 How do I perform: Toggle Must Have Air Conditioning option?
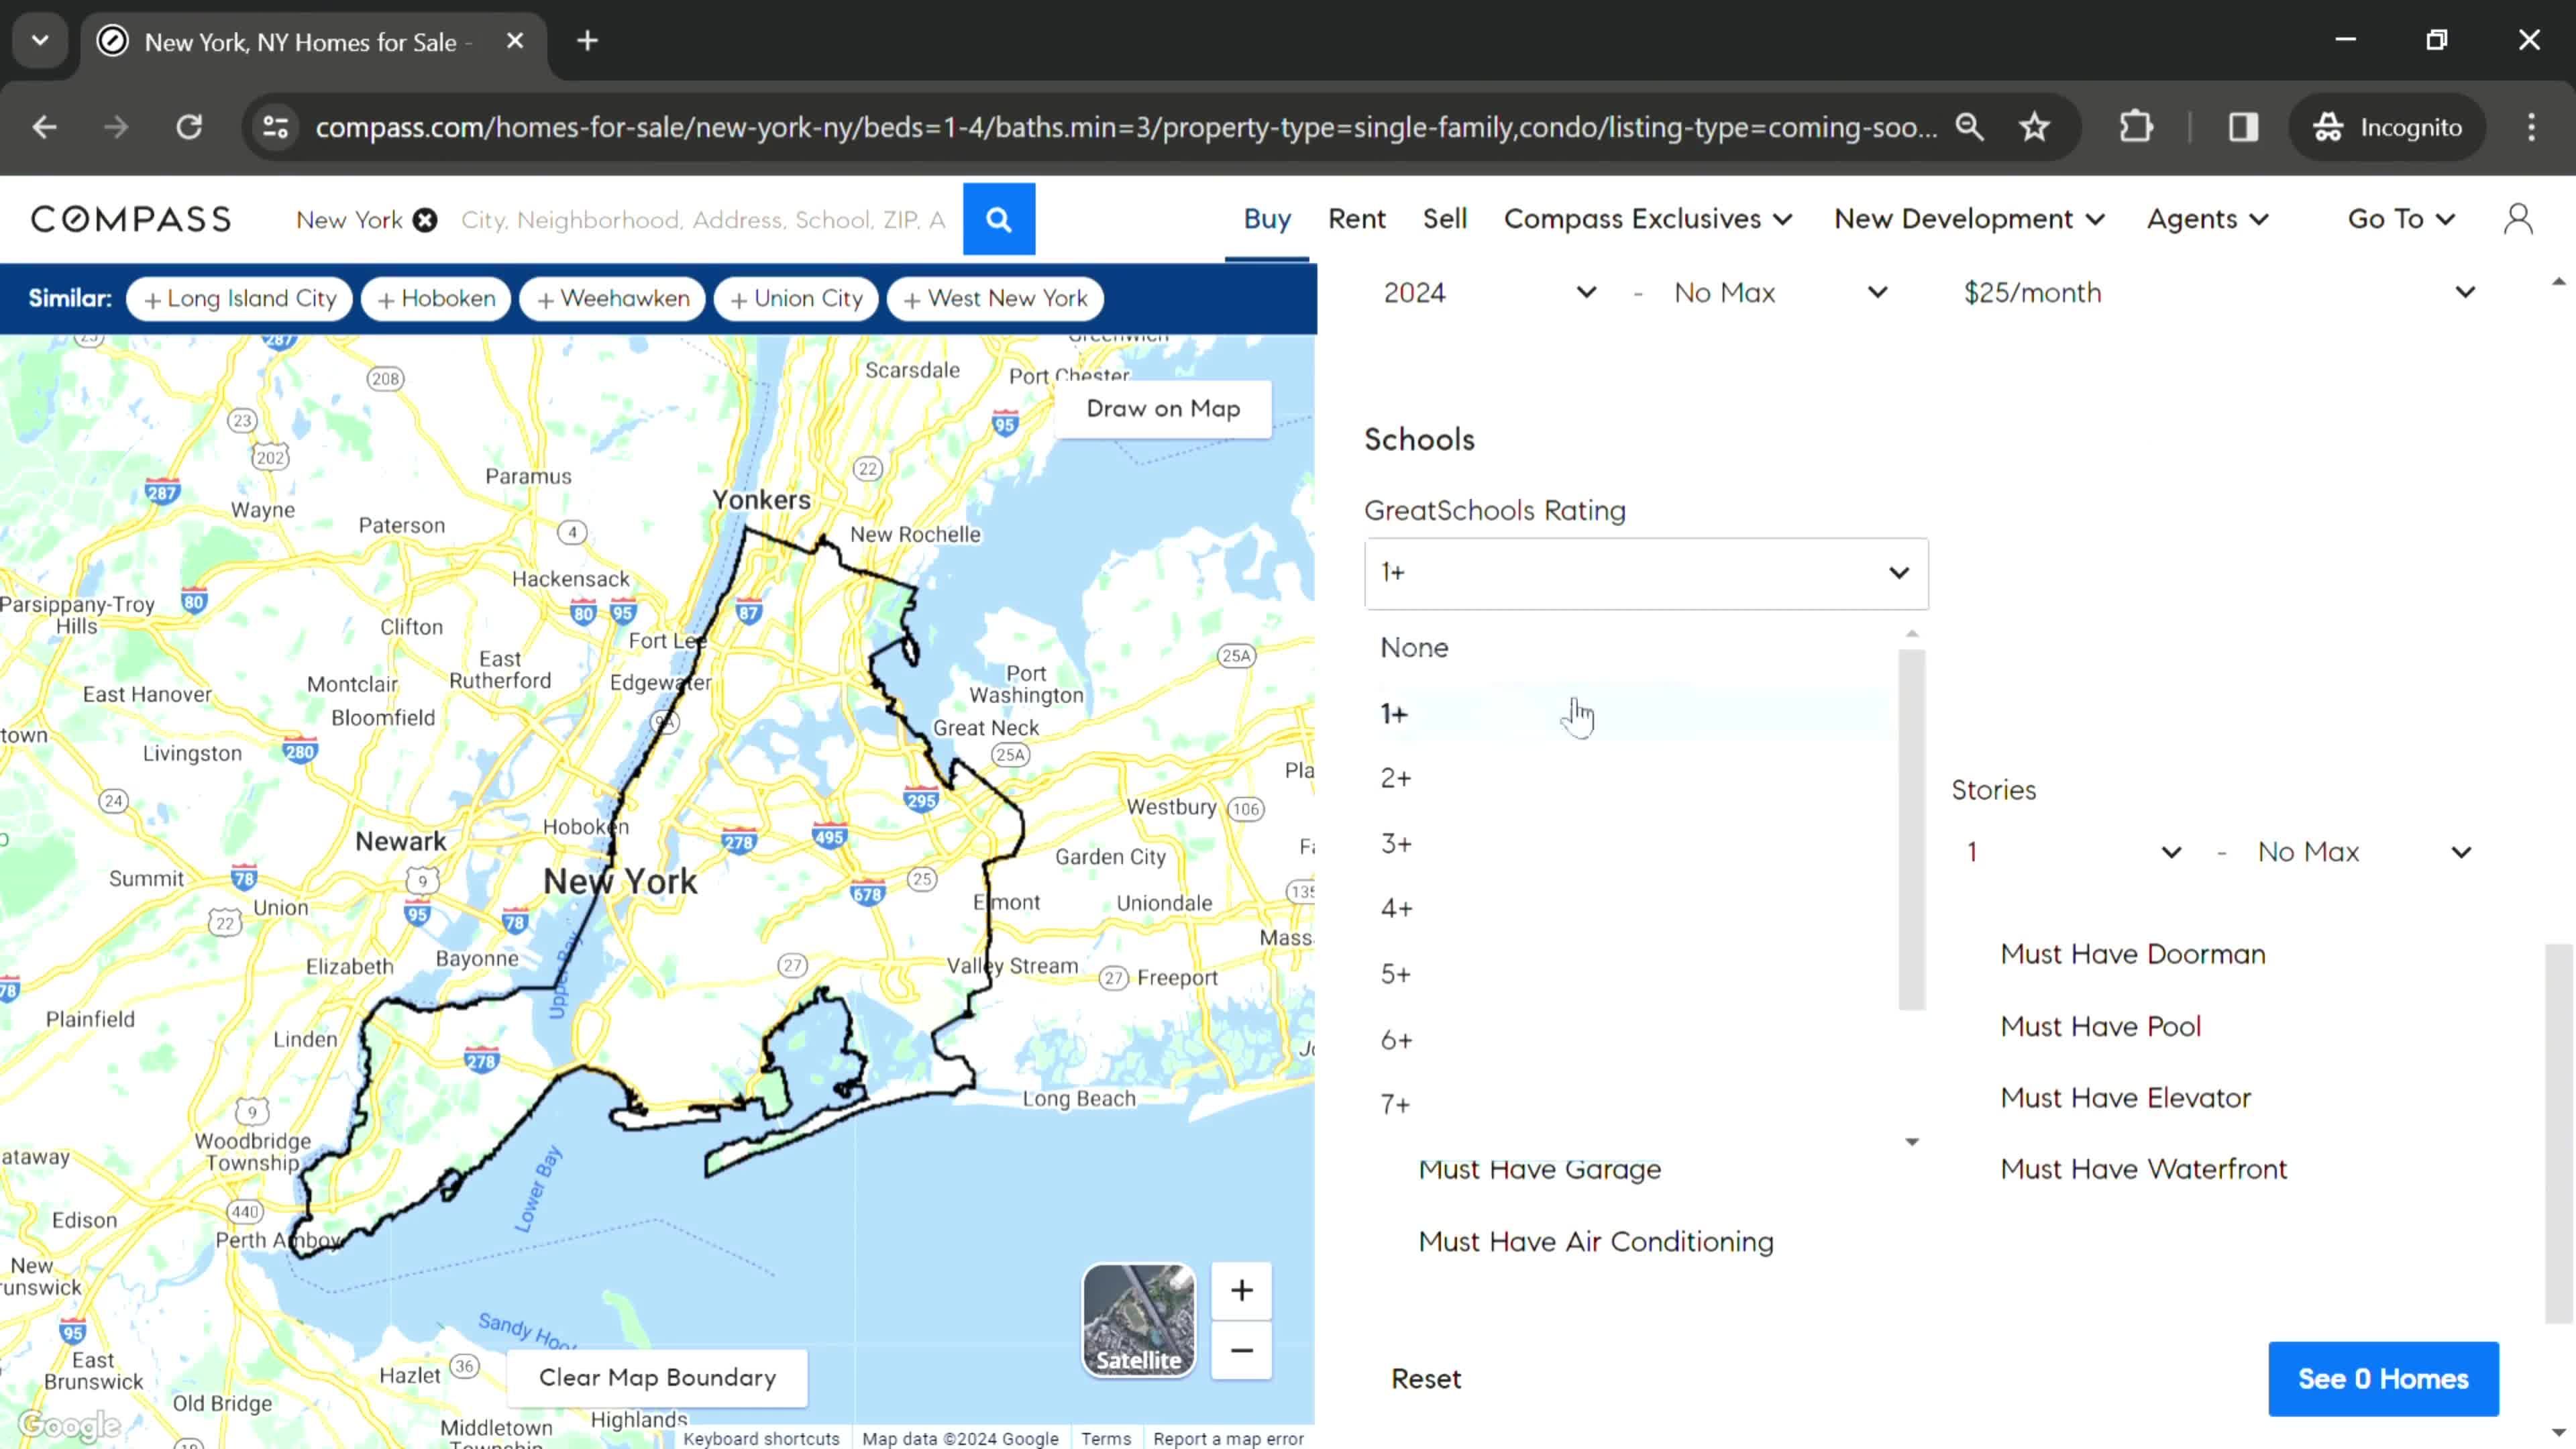point(1596,1242)
